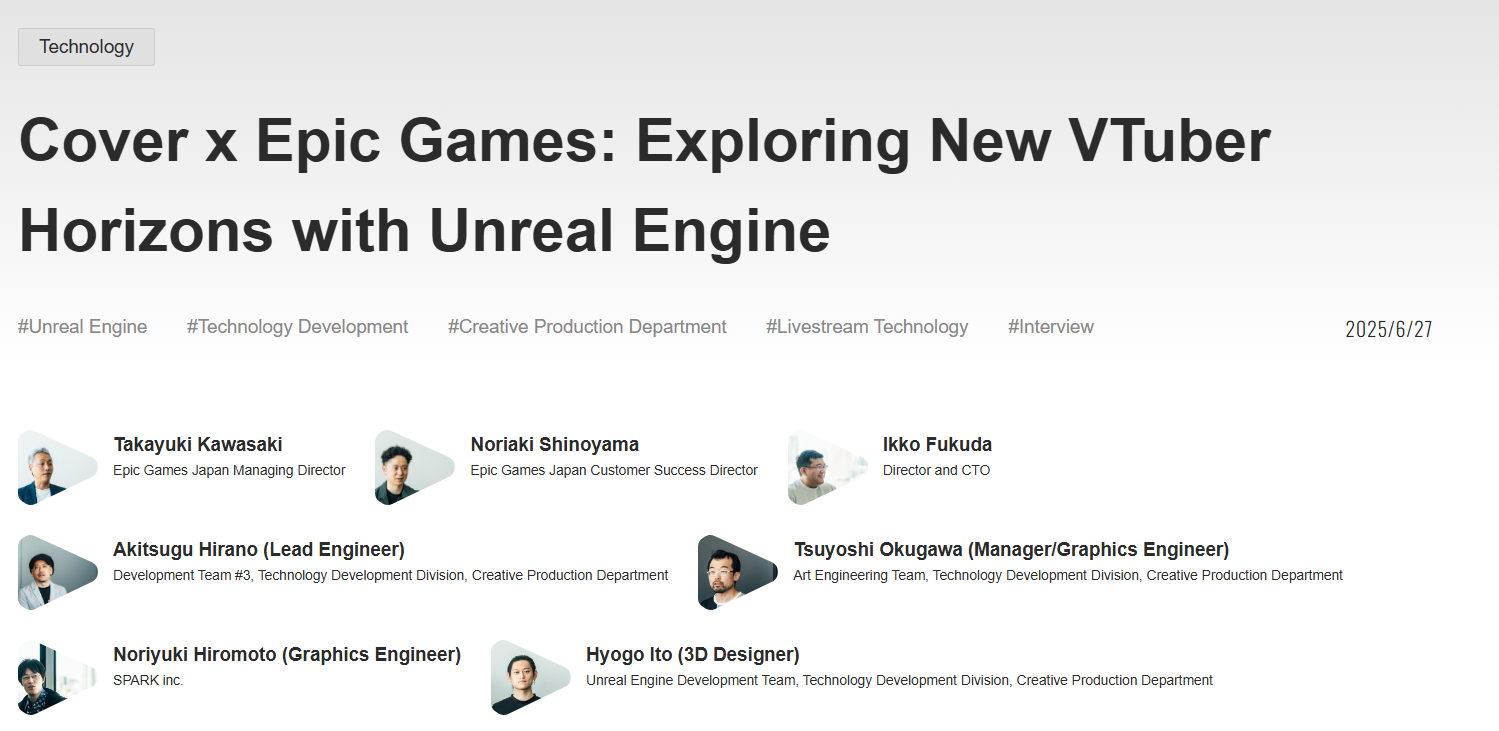This screenshot has width=1499, height=731.
Task: Click the #Interview tag
Action: coord(1050,327)
